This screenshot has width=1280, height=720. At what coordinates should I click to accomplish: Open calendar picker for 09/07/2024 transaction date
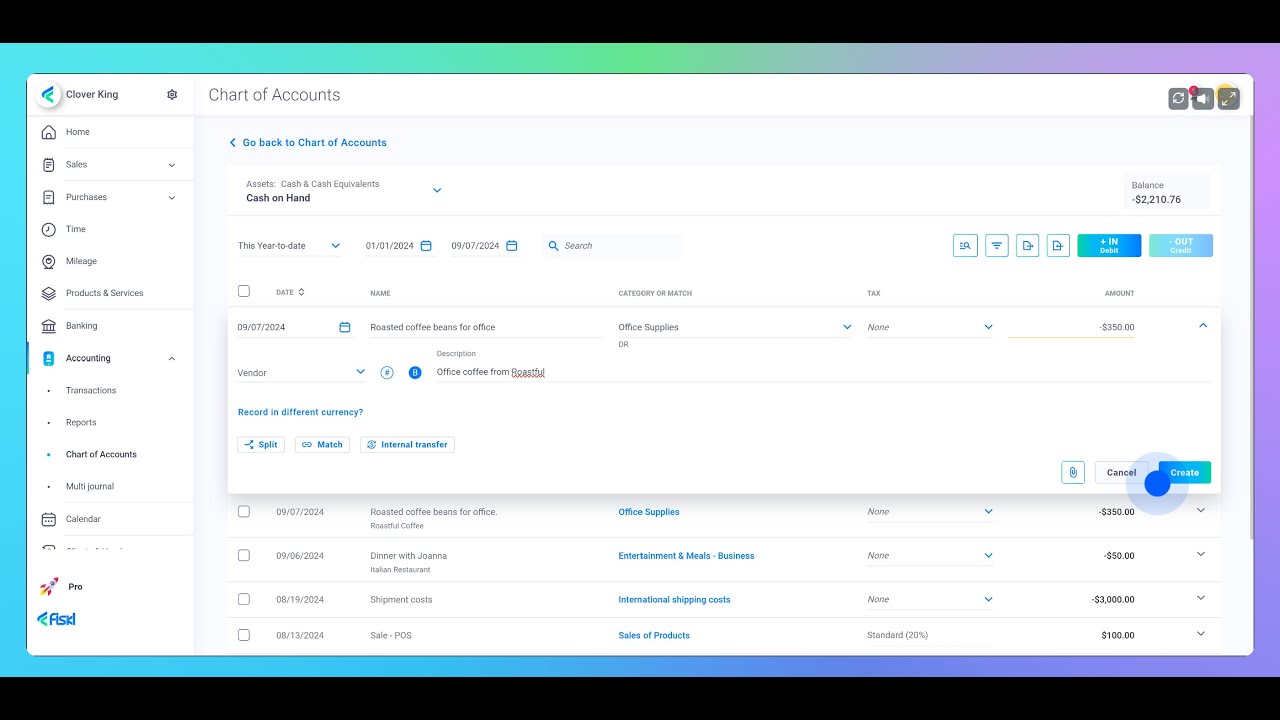[x=345, y=327]
